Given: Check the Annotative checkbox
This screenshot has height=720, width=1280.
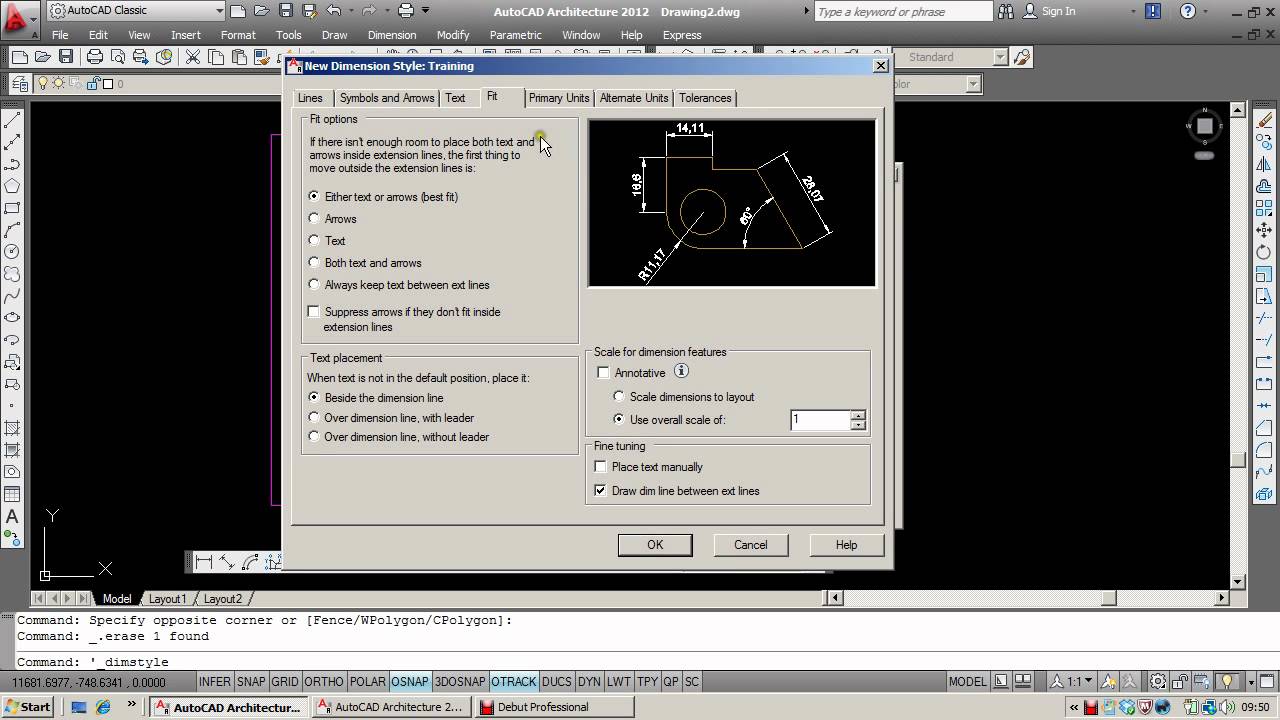Looking at the screenshot, I should point(603,373).
